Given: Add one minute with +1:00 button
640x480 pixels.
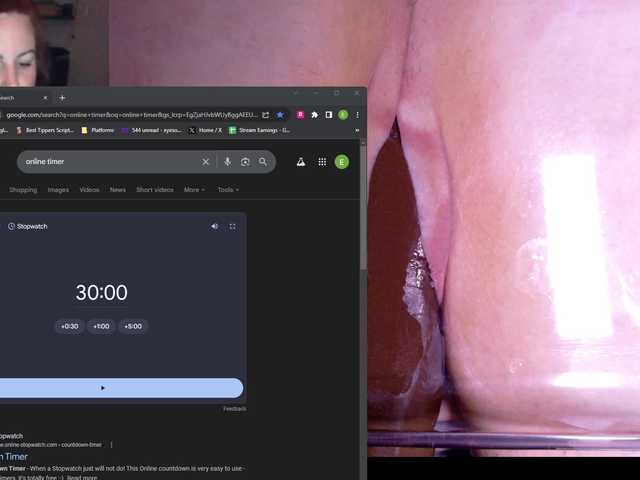Looking at the screenshot, I should (101, 326).
